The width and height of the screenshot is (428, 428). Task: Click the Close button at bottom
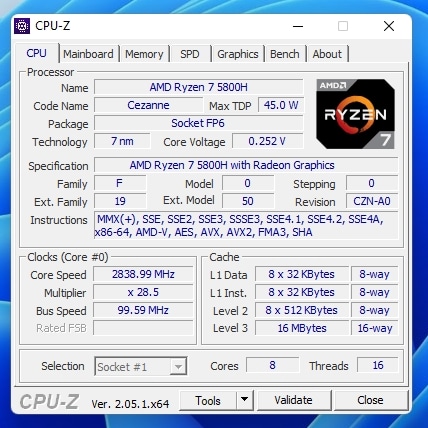click(x=370, y=400)
